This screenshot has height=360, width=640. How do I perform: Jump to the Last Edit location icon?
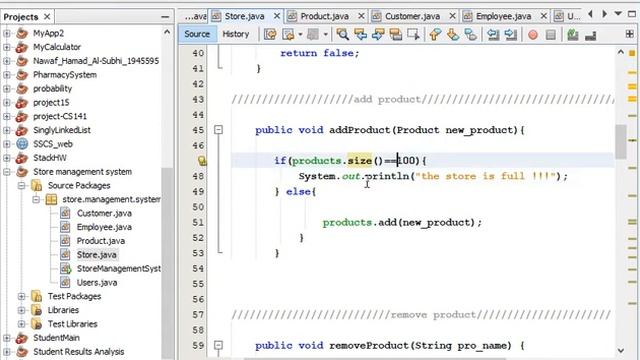pos(270,35)
